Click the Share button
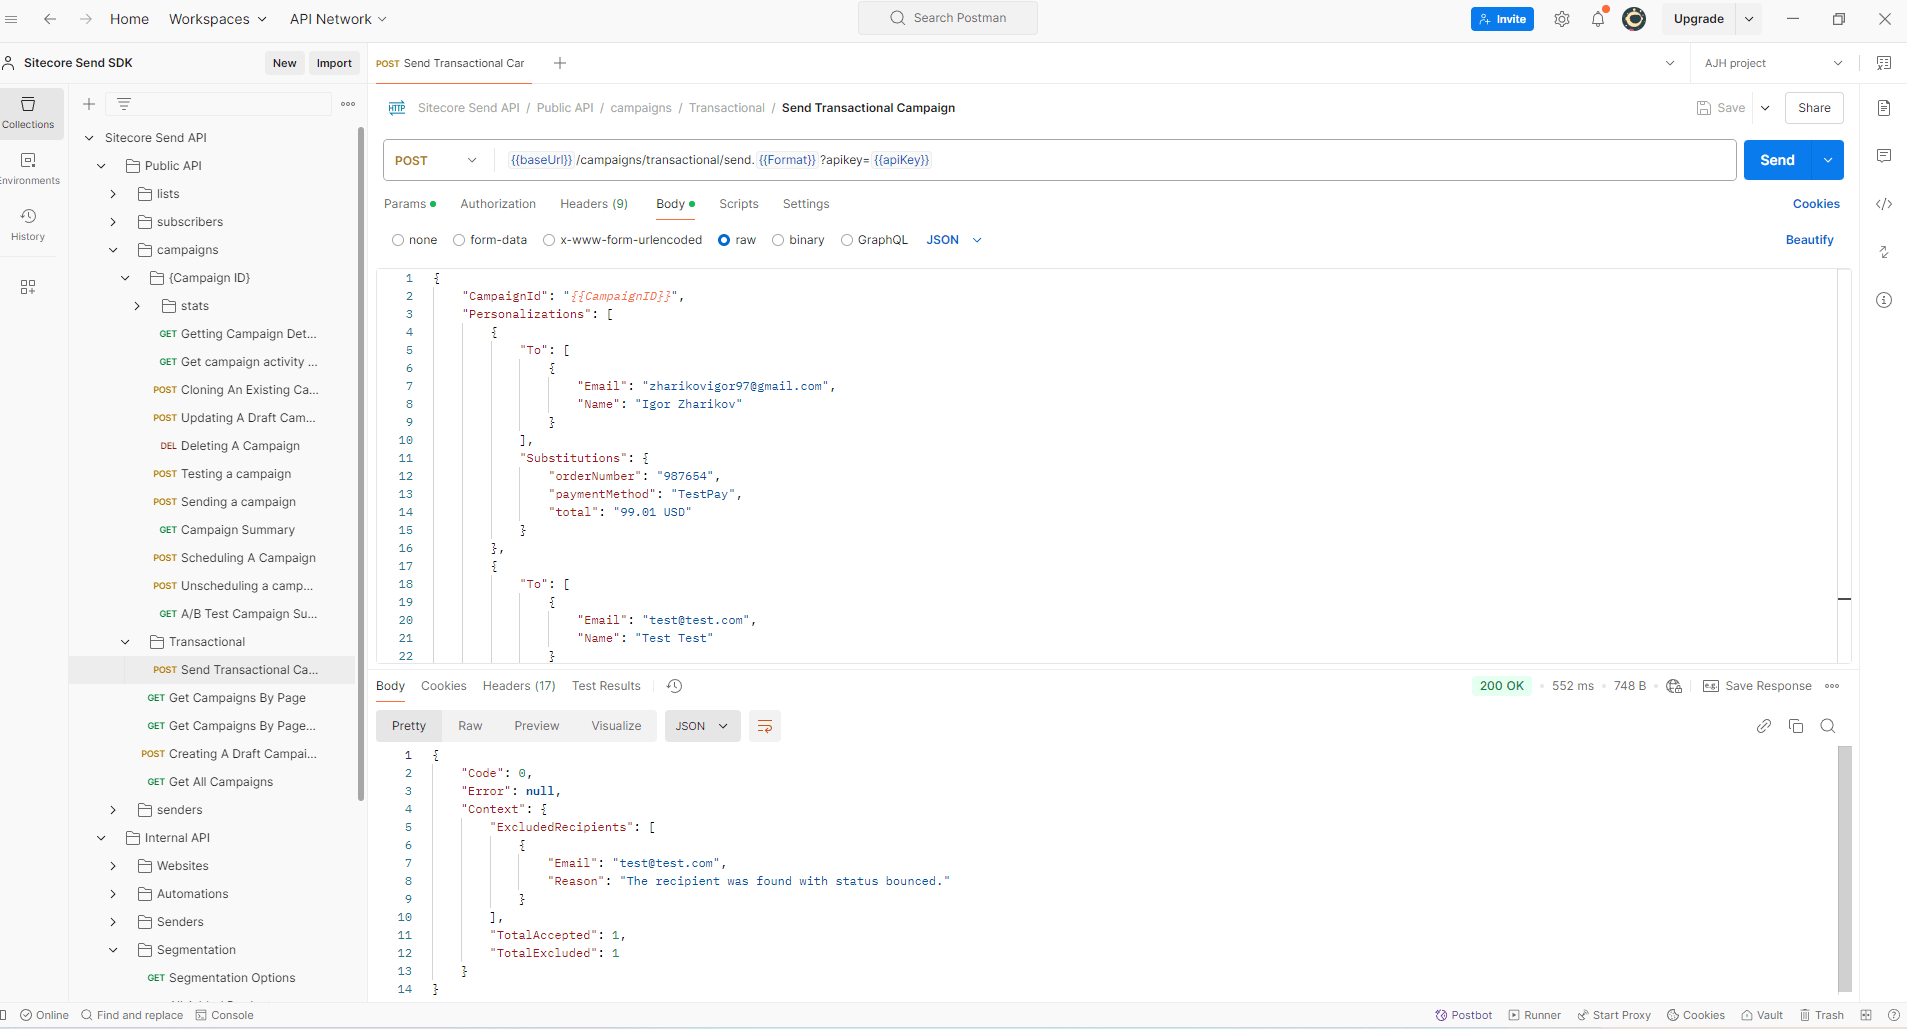Viewport: 1907px width, 1029px height. 1814,108
